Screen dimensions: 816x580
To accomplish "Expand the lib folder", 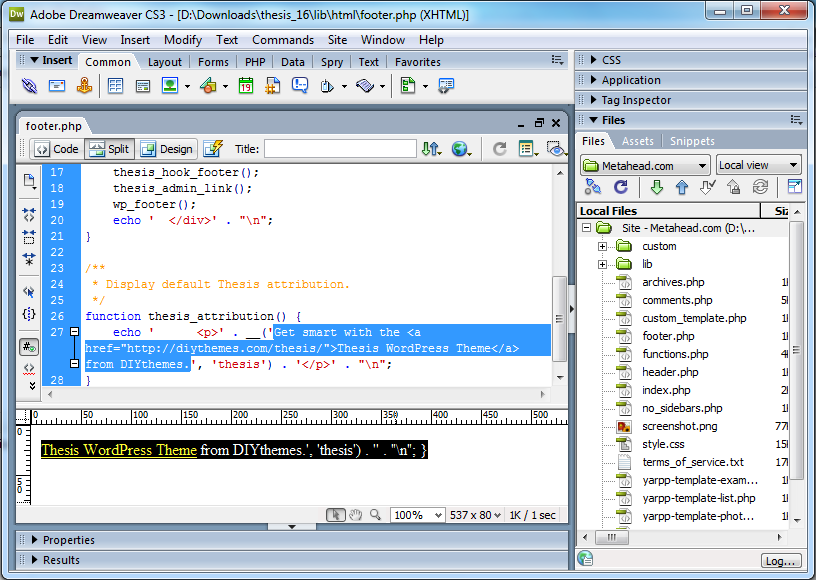I will [x=602, y=264].
